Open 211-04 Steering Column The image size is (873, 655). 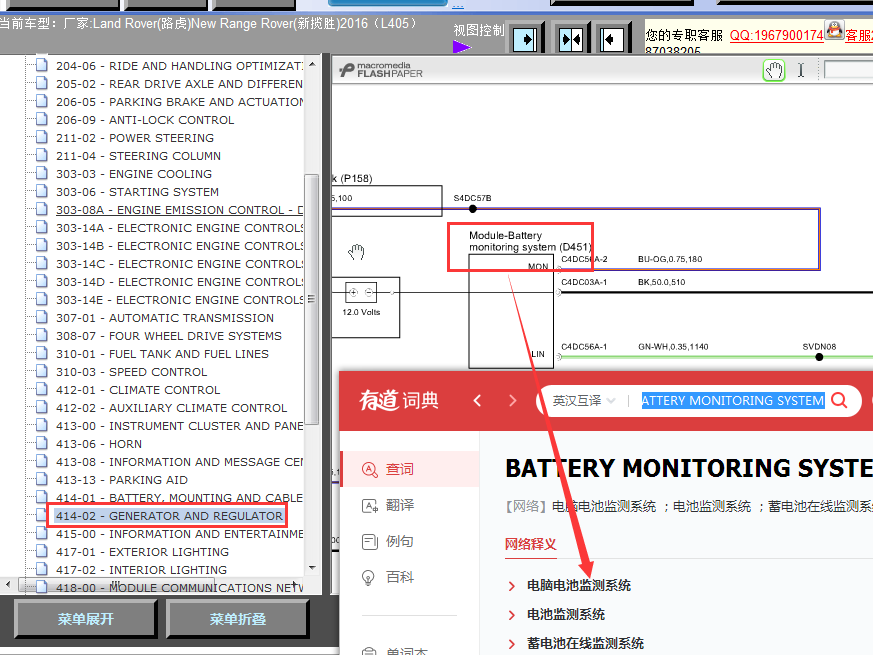click(x=138, y=156)
